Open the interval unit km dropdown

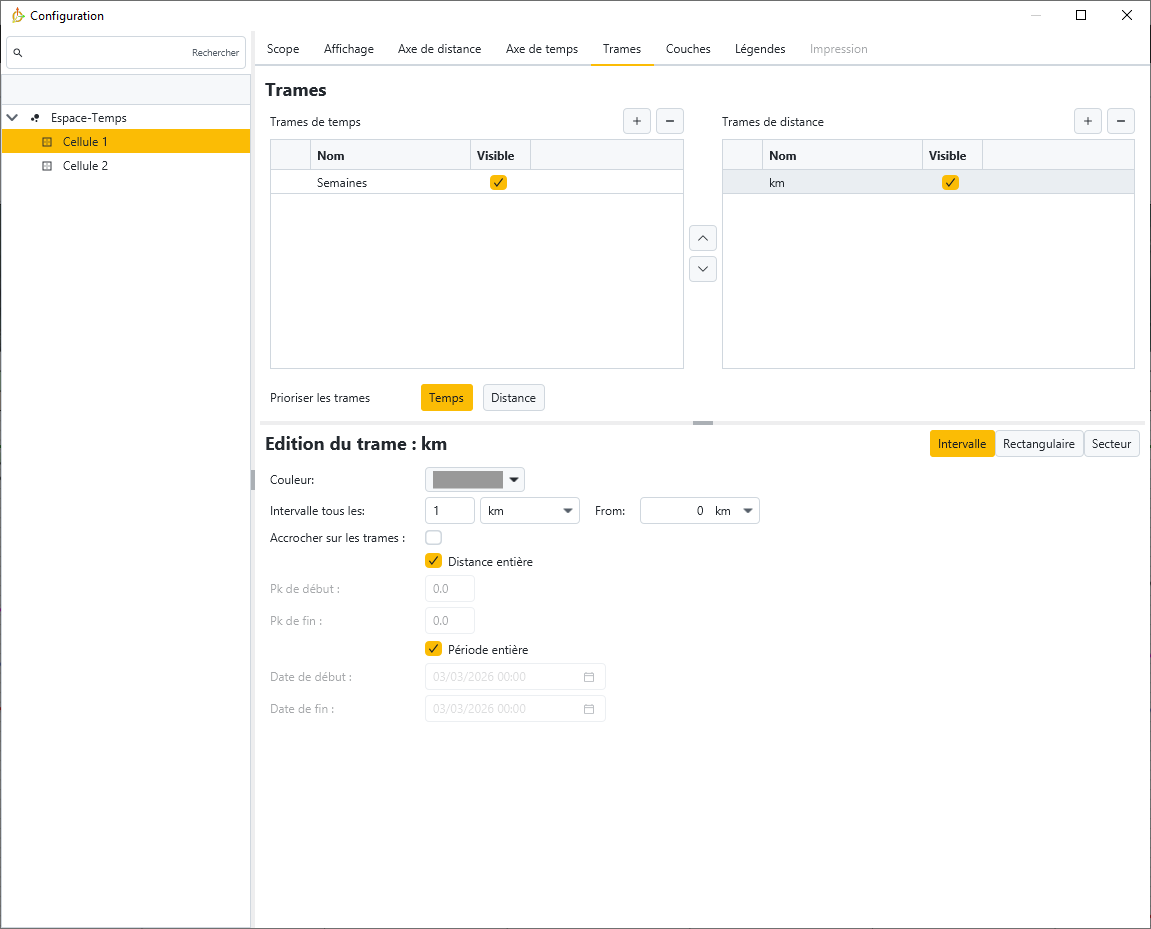(x=530, y=511)
